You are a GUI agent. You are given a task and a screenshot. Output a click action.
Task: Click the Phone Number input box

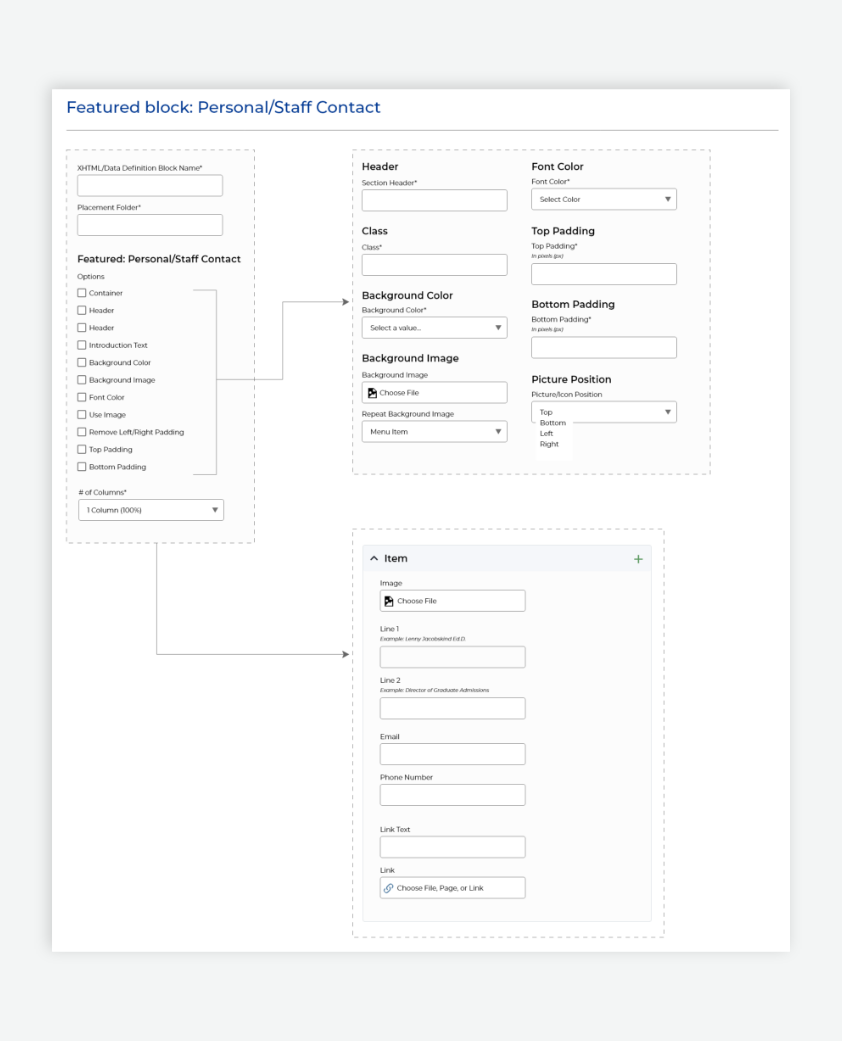click(452, 794)
